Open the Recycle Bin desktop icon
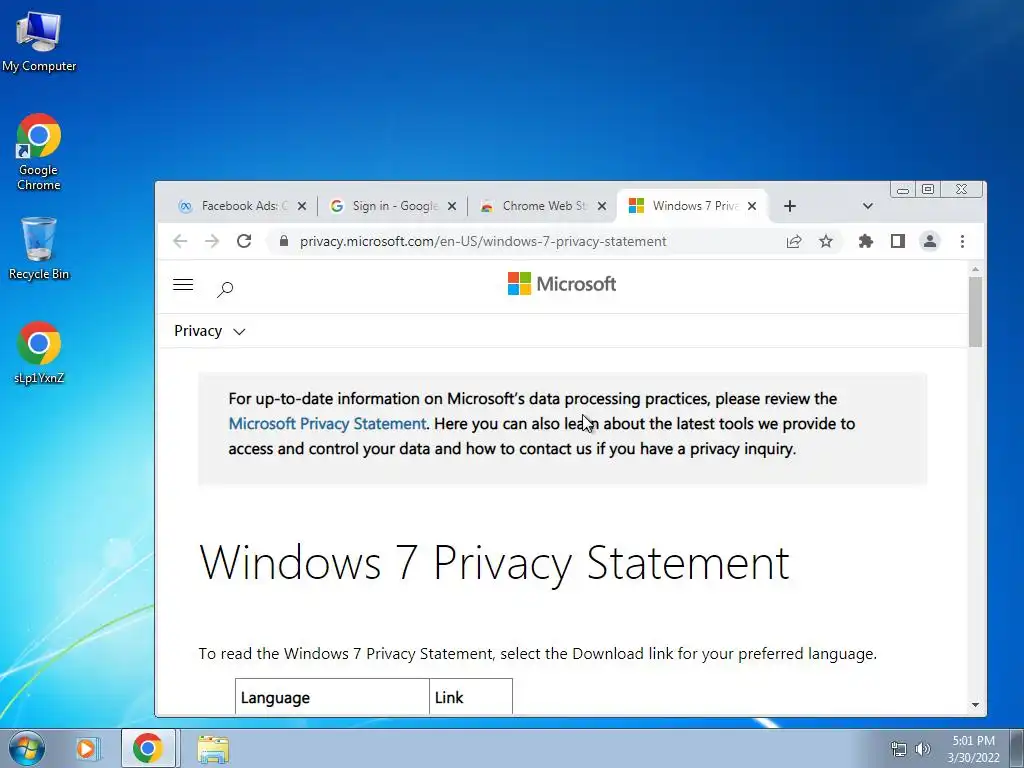 pos(39,249)
